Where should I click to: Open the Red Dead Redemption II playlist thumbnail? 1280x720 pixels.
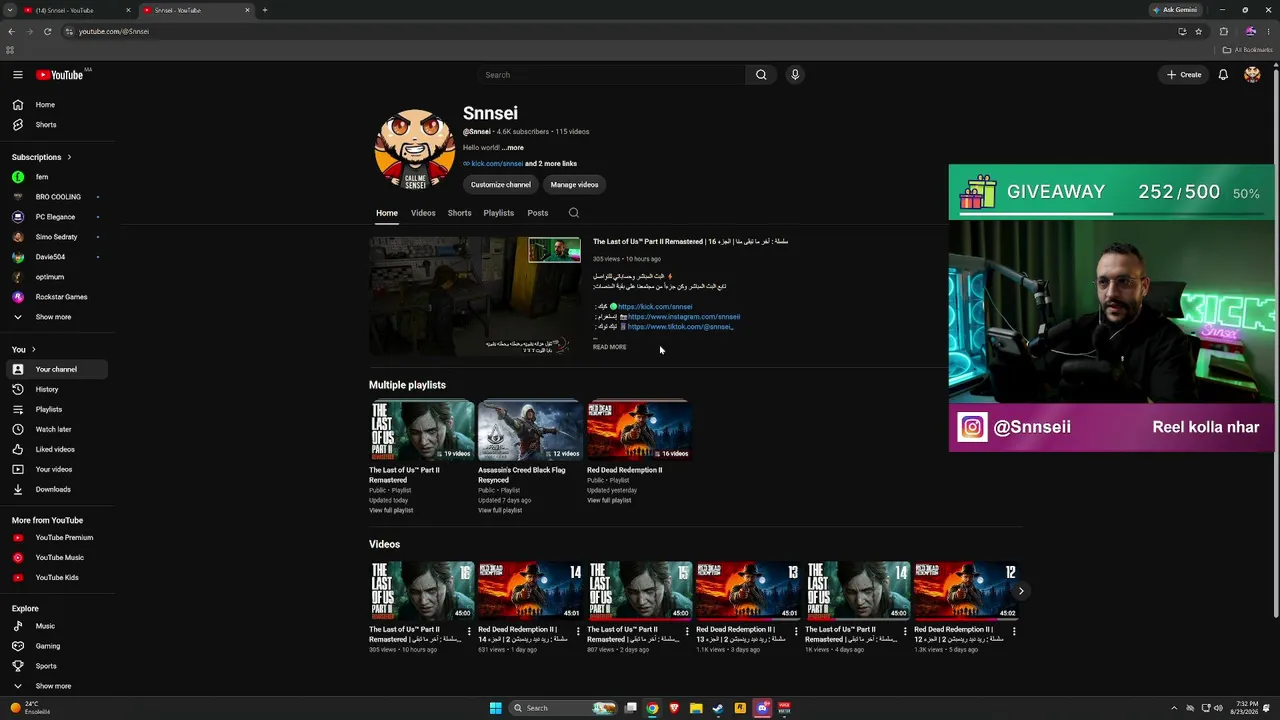pyautogui.click(x=638, y=430)
